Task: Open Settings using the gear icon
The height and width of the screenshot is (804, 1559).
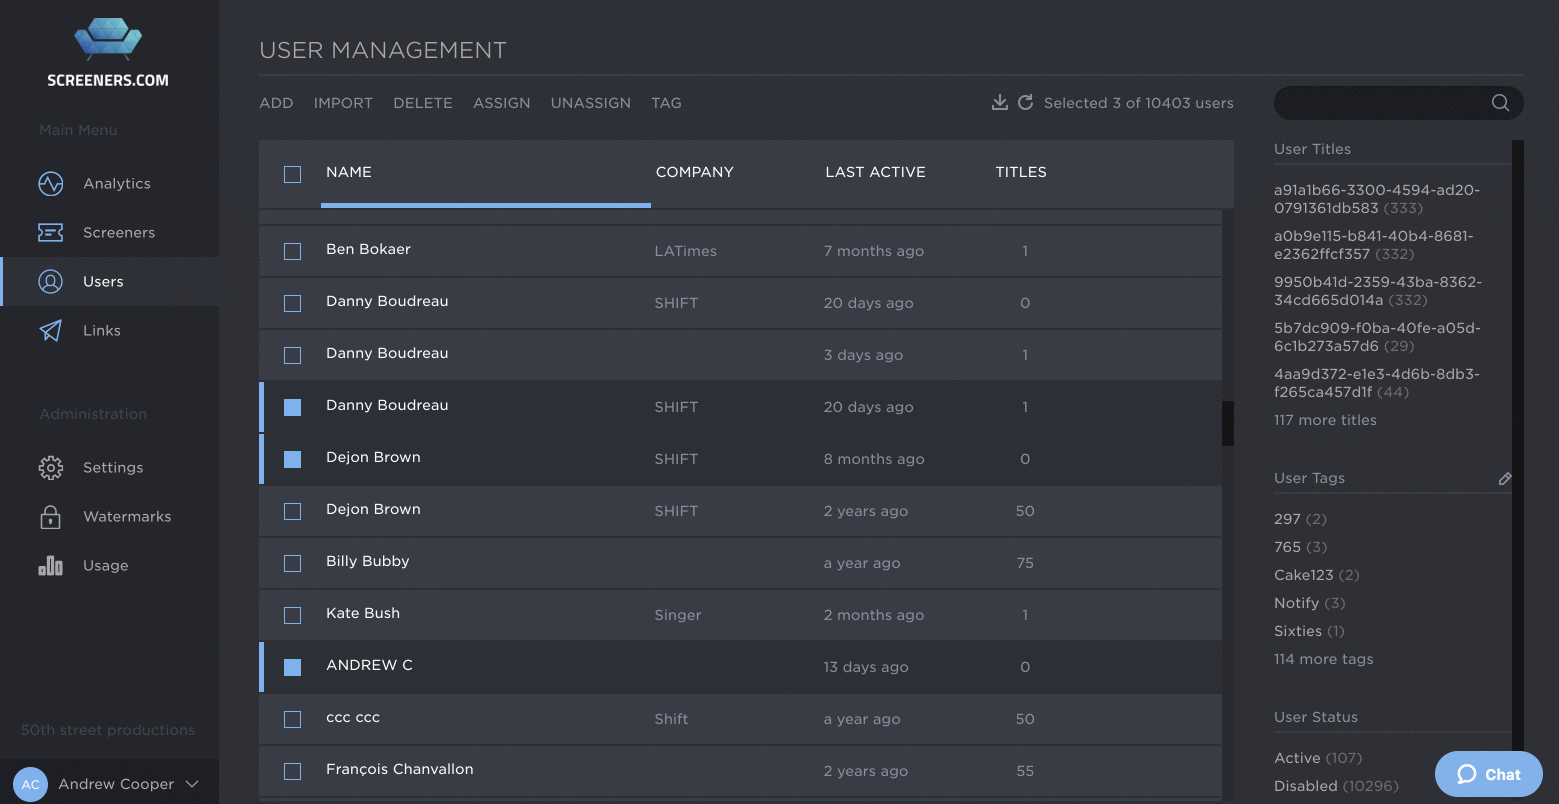Action: pyautogui.click(x=50, y=468)
